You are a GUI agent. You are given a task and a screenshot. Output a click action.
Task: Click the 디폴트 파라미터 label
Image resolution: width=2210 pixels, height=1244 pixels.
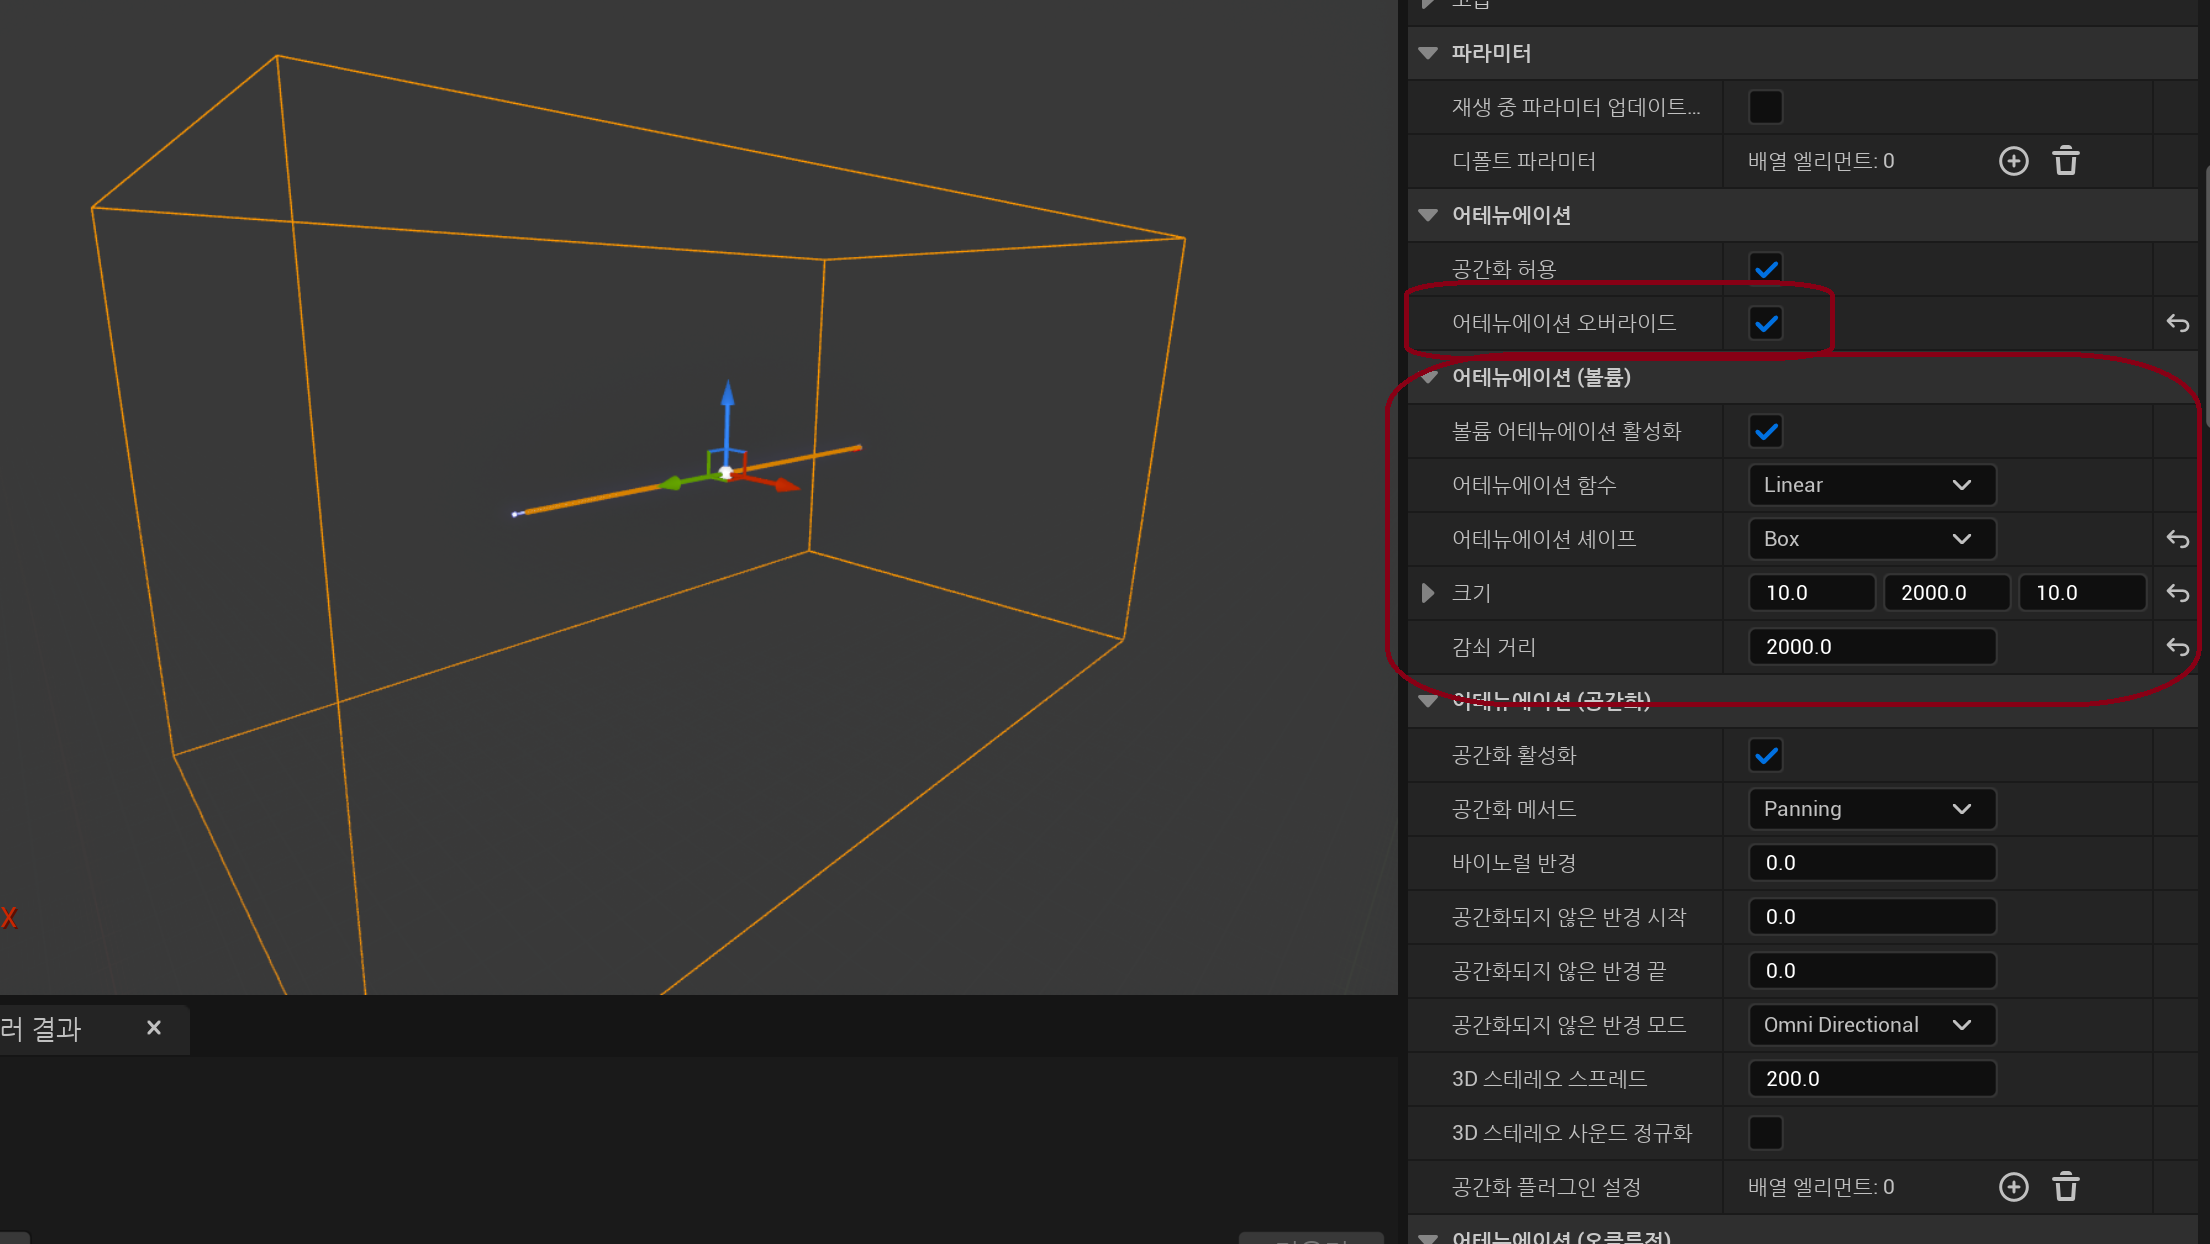[1524, 161]
